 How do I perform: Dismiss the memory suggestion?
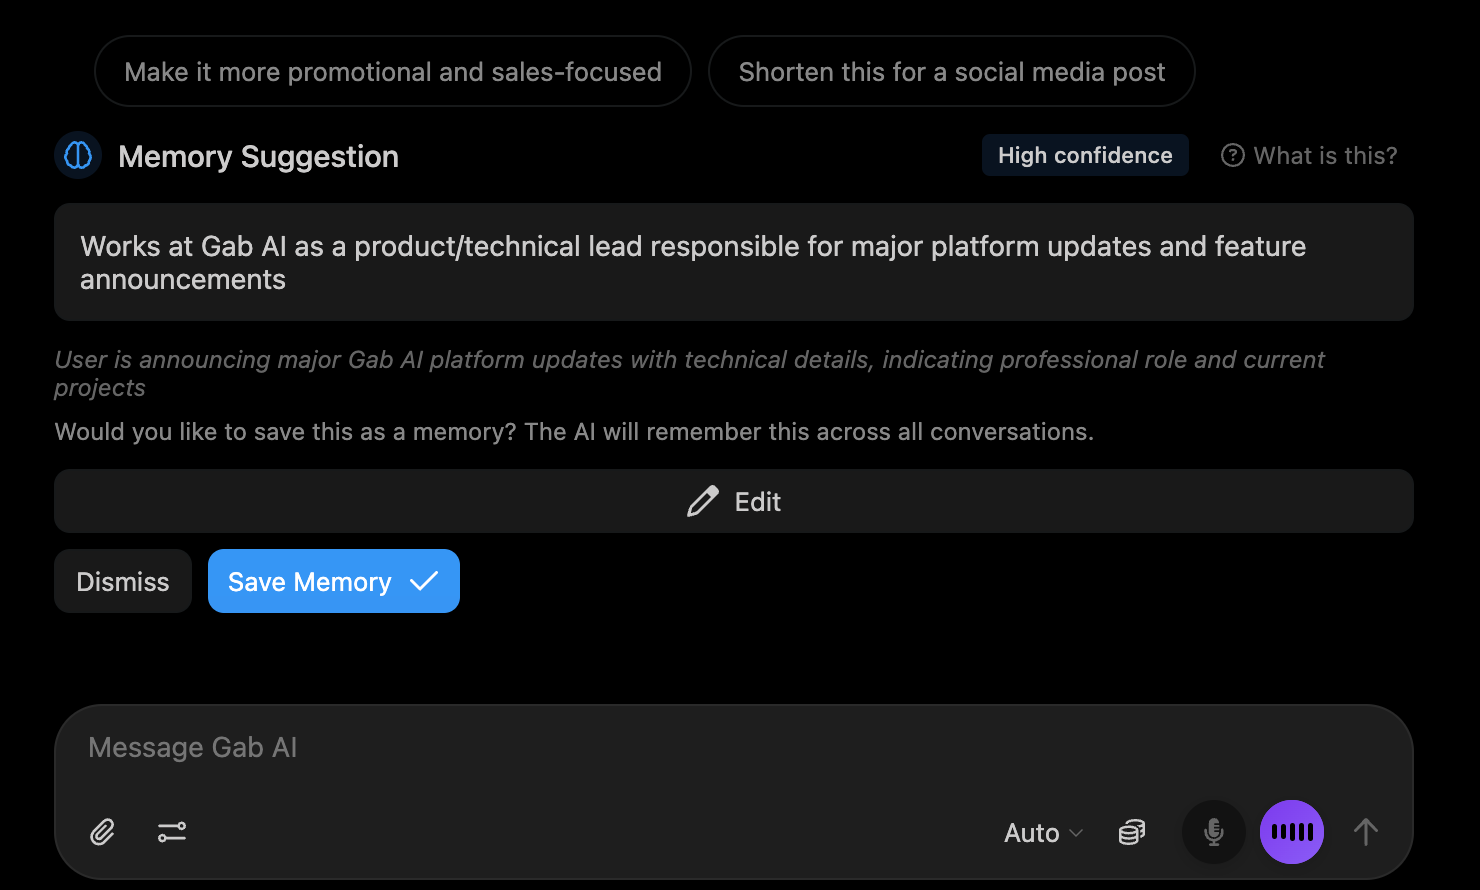123,582
